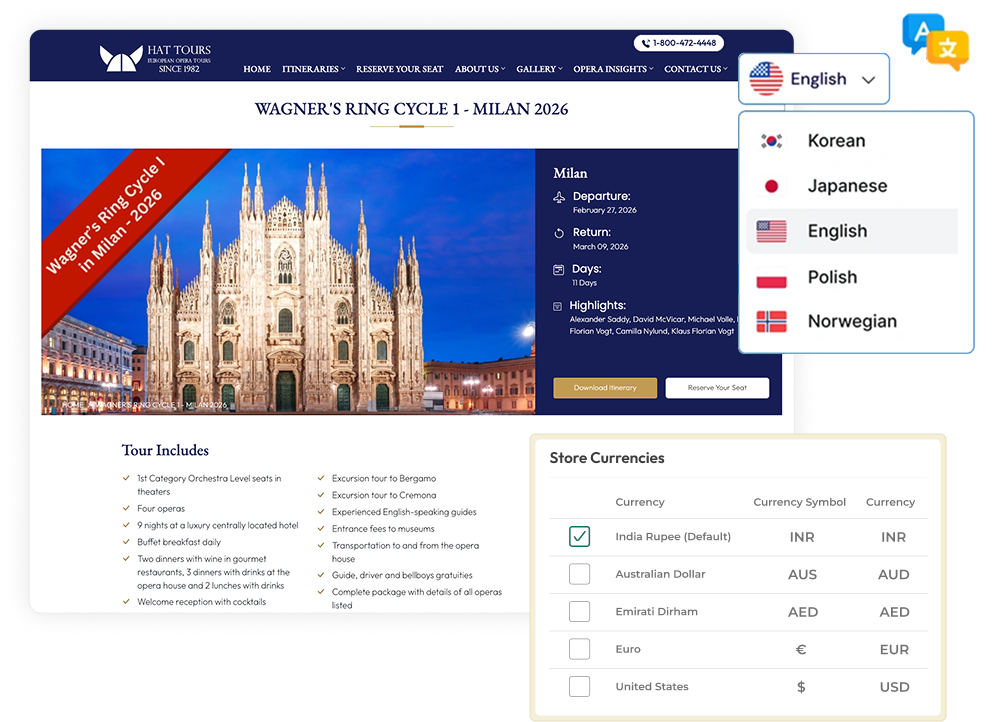Go to the Home page

click(257, 69)
